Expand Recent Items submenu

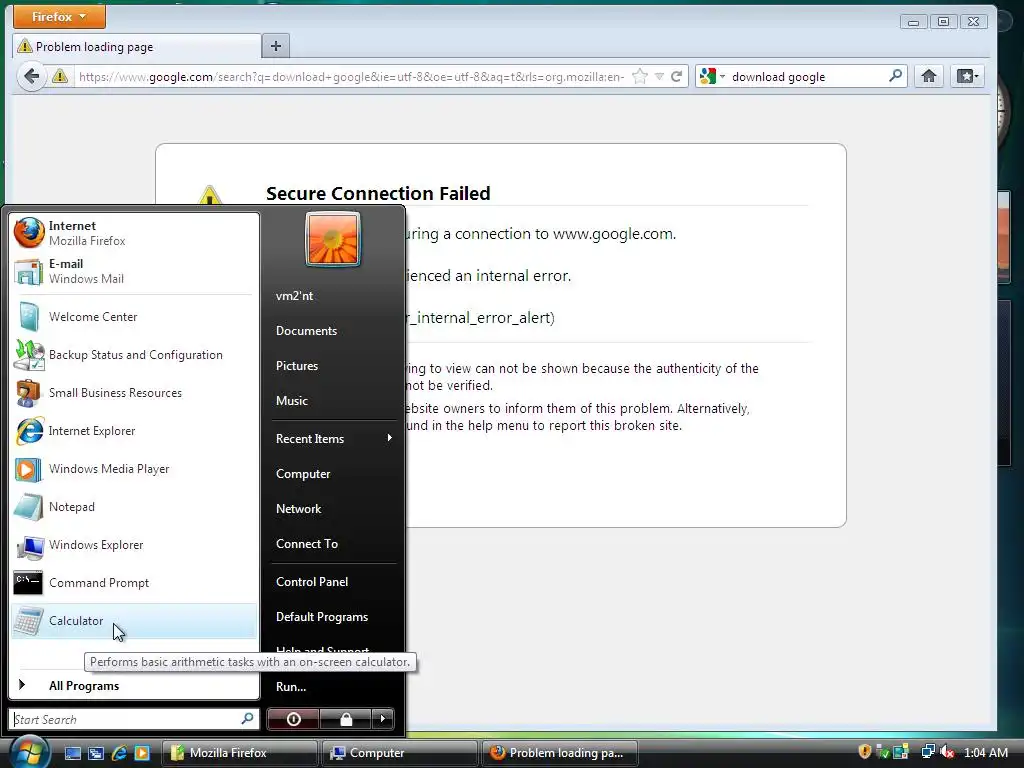click(333, 439)
